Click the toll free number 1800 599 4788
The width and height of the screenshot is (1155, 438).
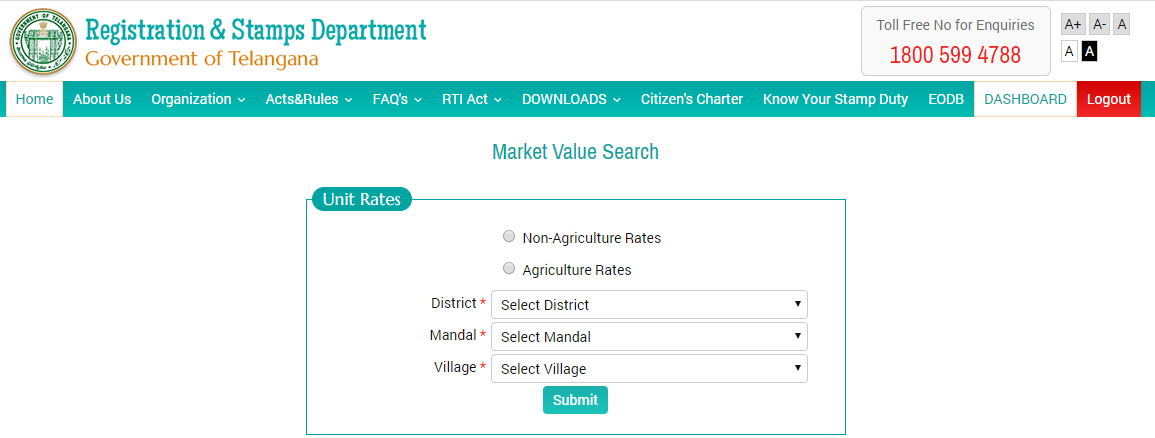[x=955, y=55]
